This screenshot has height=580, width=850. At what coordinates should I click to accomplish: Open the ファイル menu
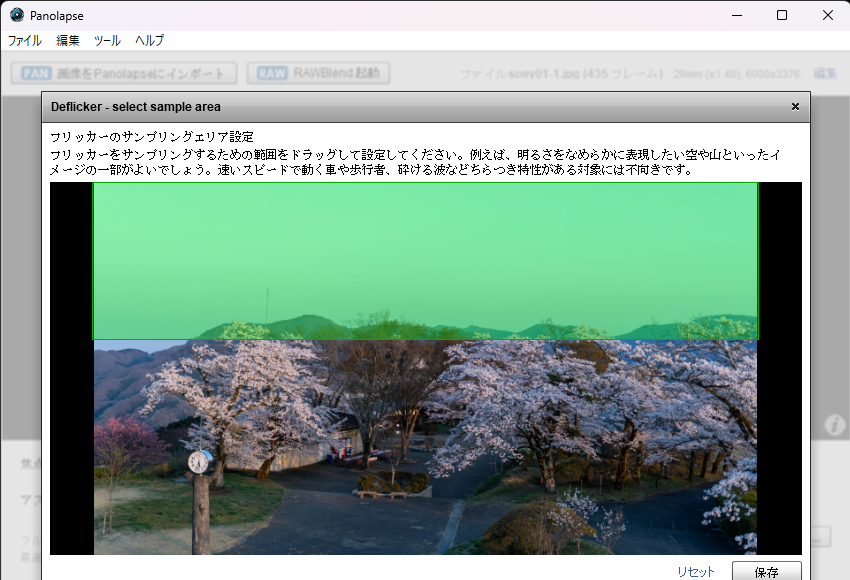click(x=25, y=41)
